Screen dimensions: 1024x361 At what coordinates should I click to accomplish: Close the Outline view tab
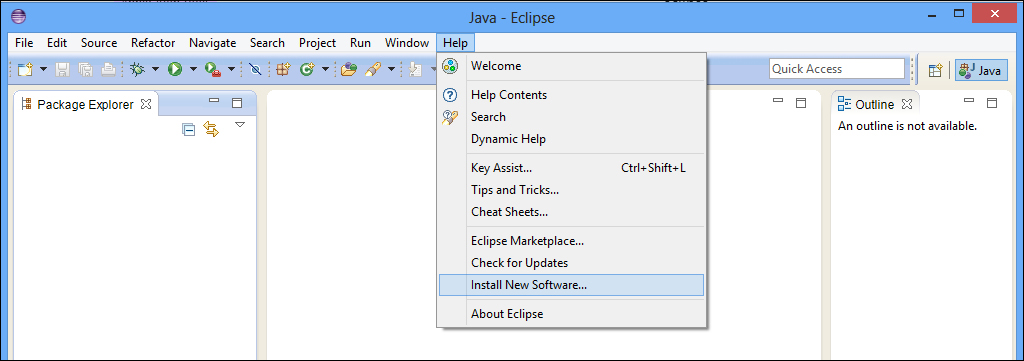coord(906,104)
